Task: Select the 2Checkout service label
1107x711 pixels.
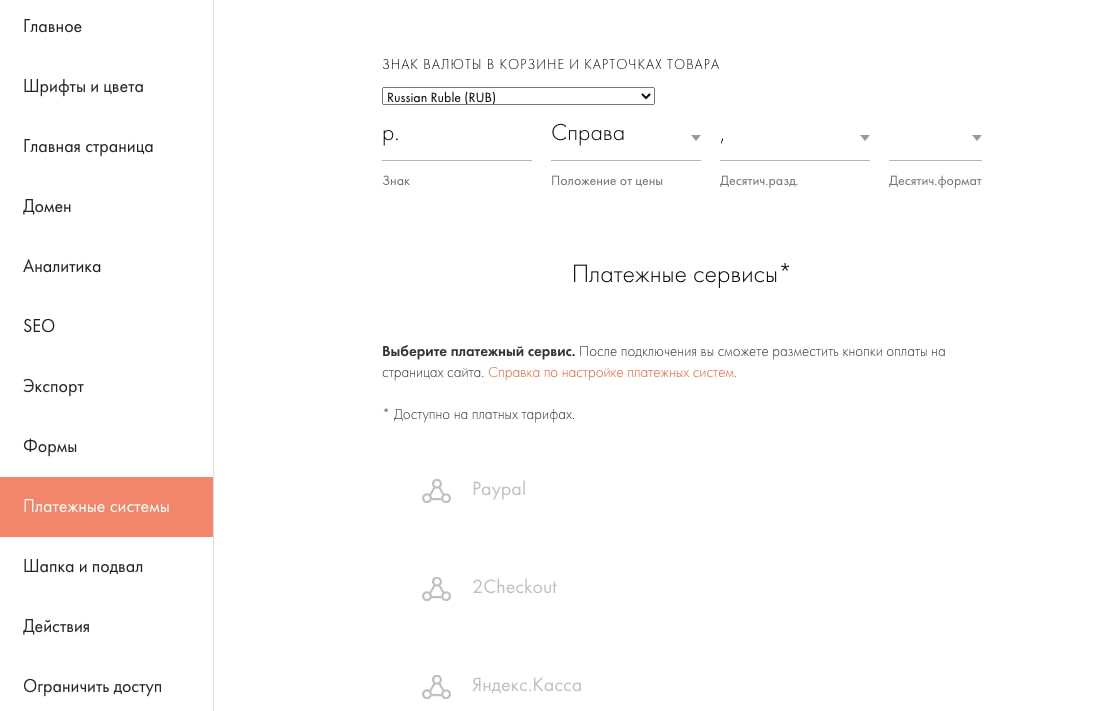Action: coord(514,587)
